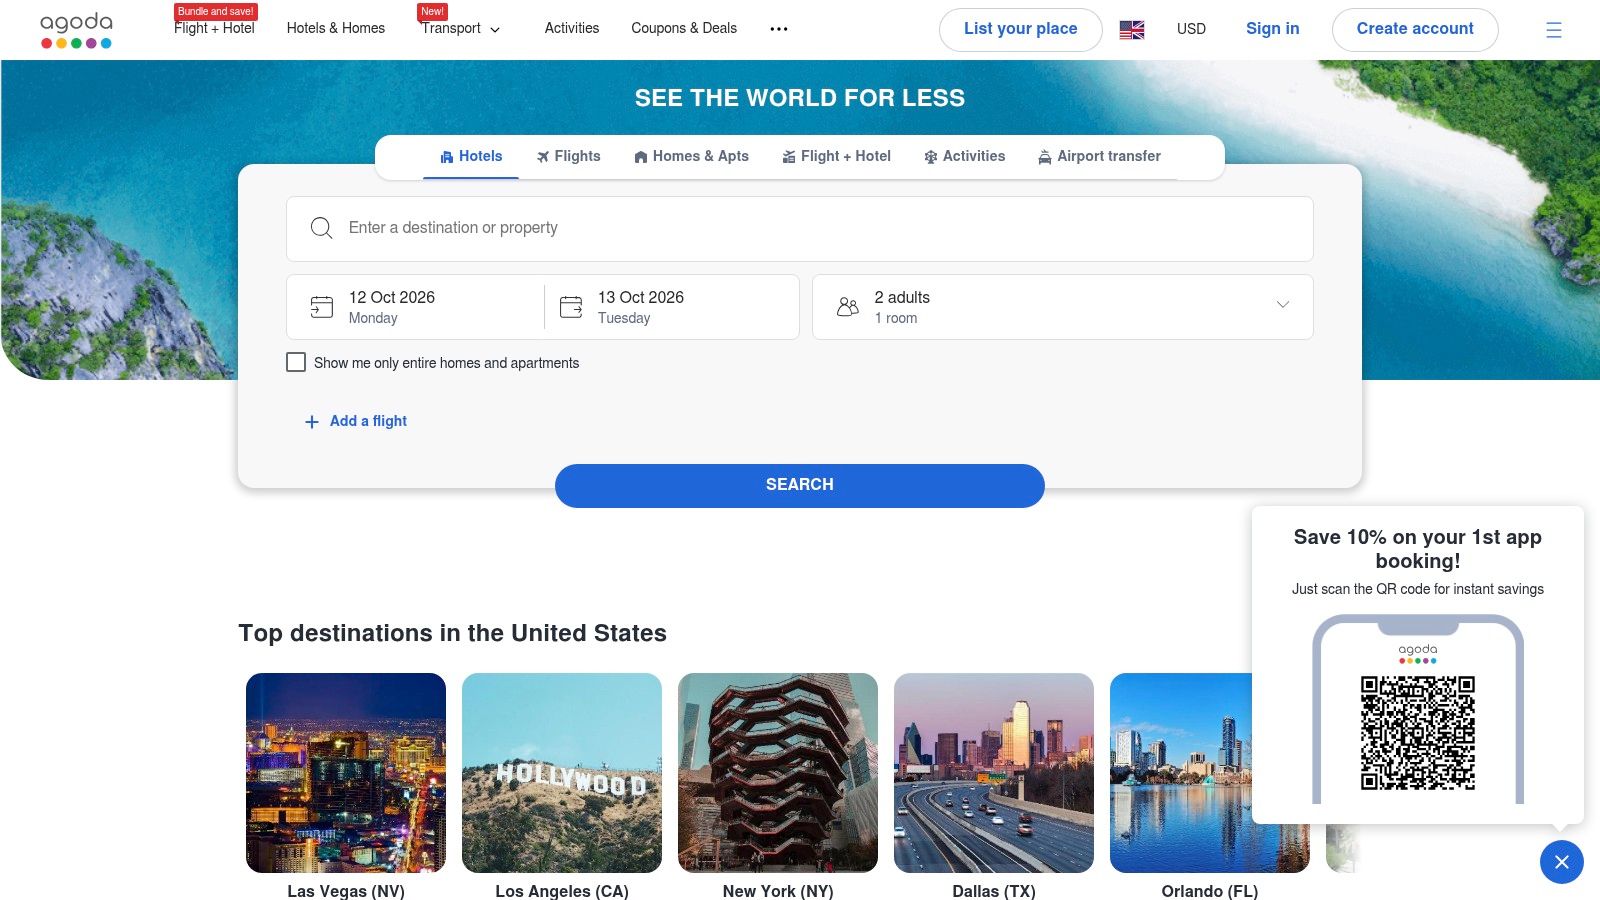This screenshot has height=900, width=1600.
Task: Click the QR code in the app promo
Action: pyautogui.click(x=1418, y=733)
